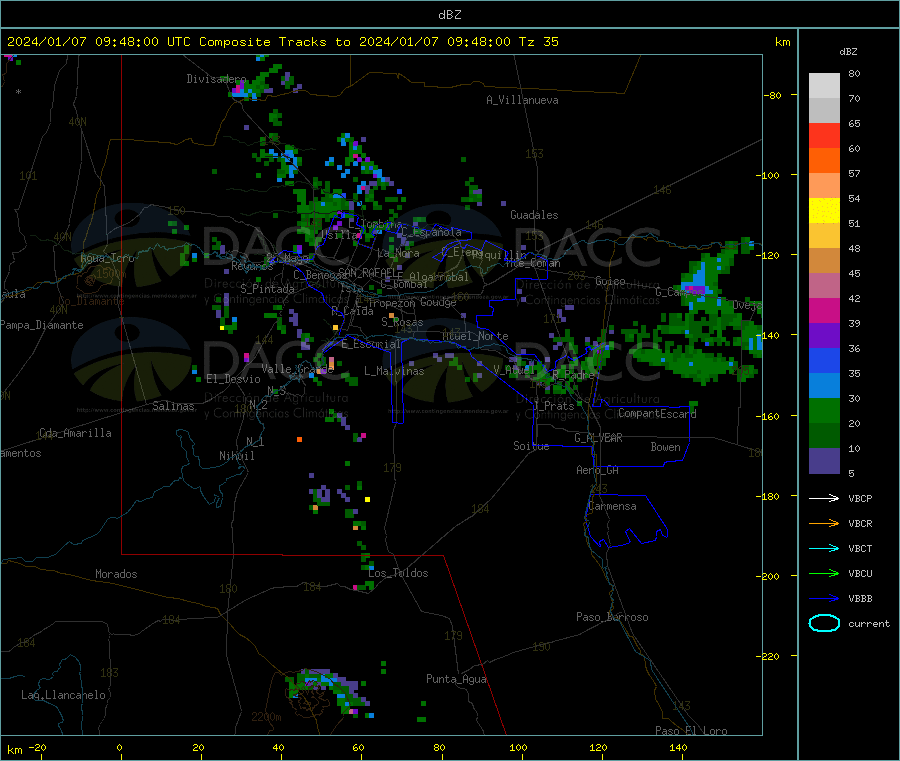
Task: Click the cyan VBCT arrow legend icon
Action: [824, 549]
